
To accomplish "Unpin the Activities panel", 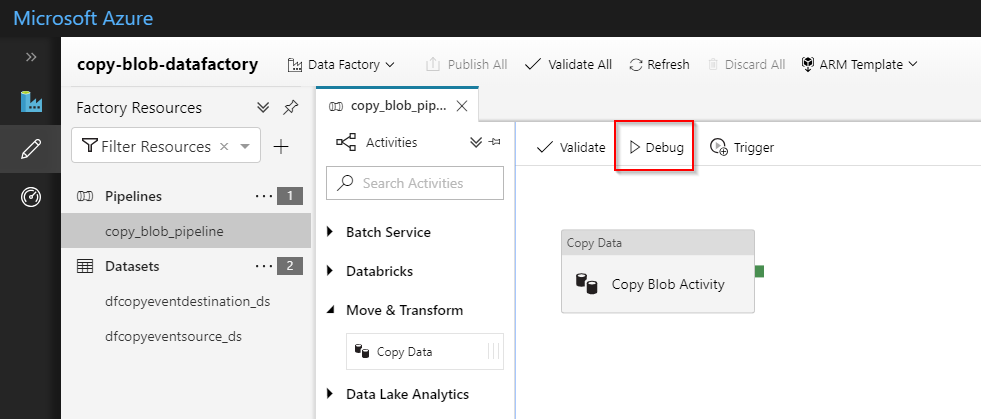I will click(494, 143).
